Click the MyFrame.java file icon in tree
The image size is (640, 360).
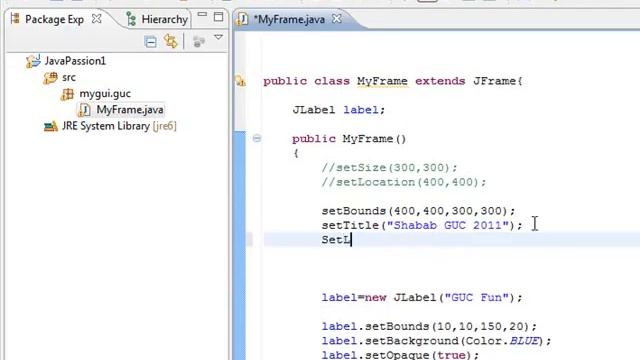click(84, 110)
